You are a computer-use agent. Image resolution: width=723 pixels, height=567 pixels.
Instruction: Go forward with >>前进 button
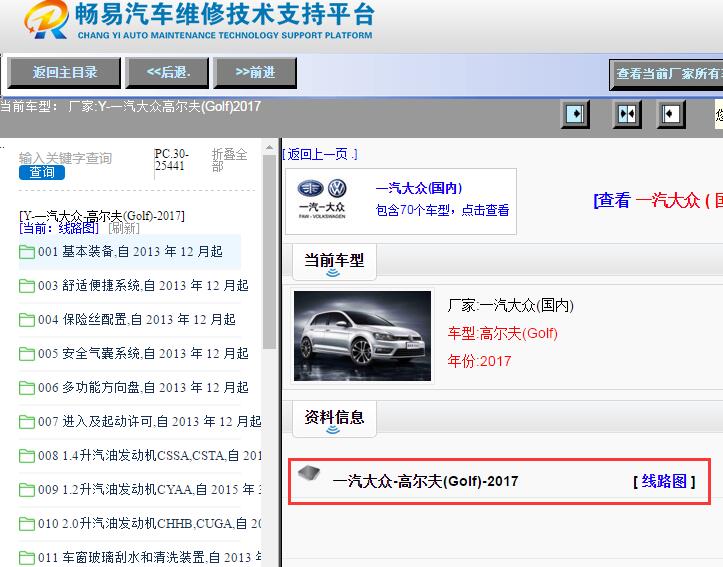(x=255, y=72)
